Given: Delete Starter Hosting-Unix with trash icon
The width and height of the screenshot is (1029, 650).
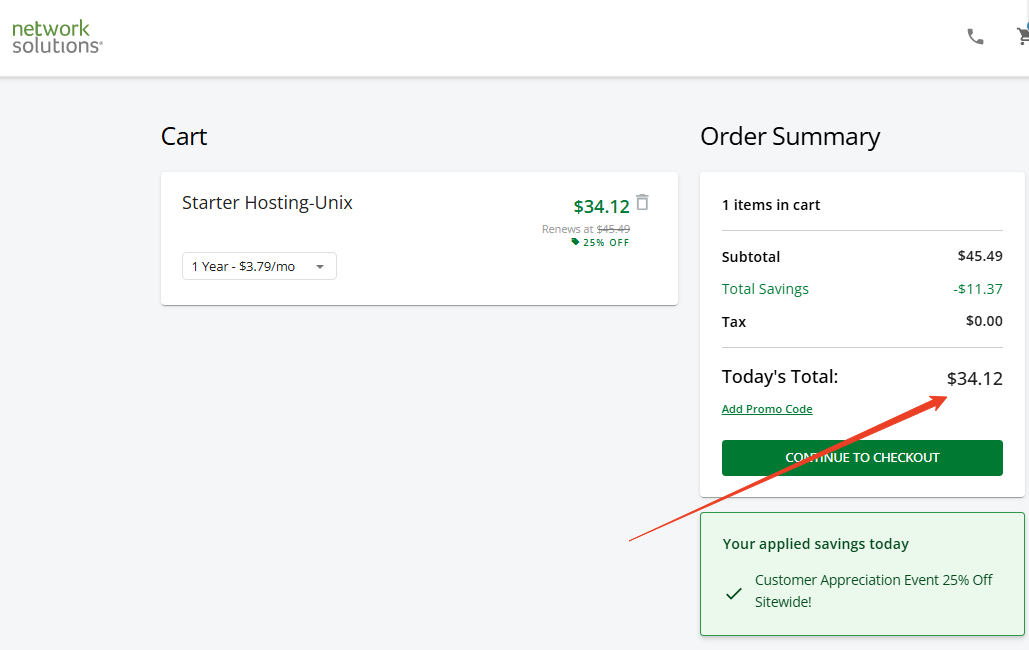Looking at the screenshot, I should (x=642, y=202).
